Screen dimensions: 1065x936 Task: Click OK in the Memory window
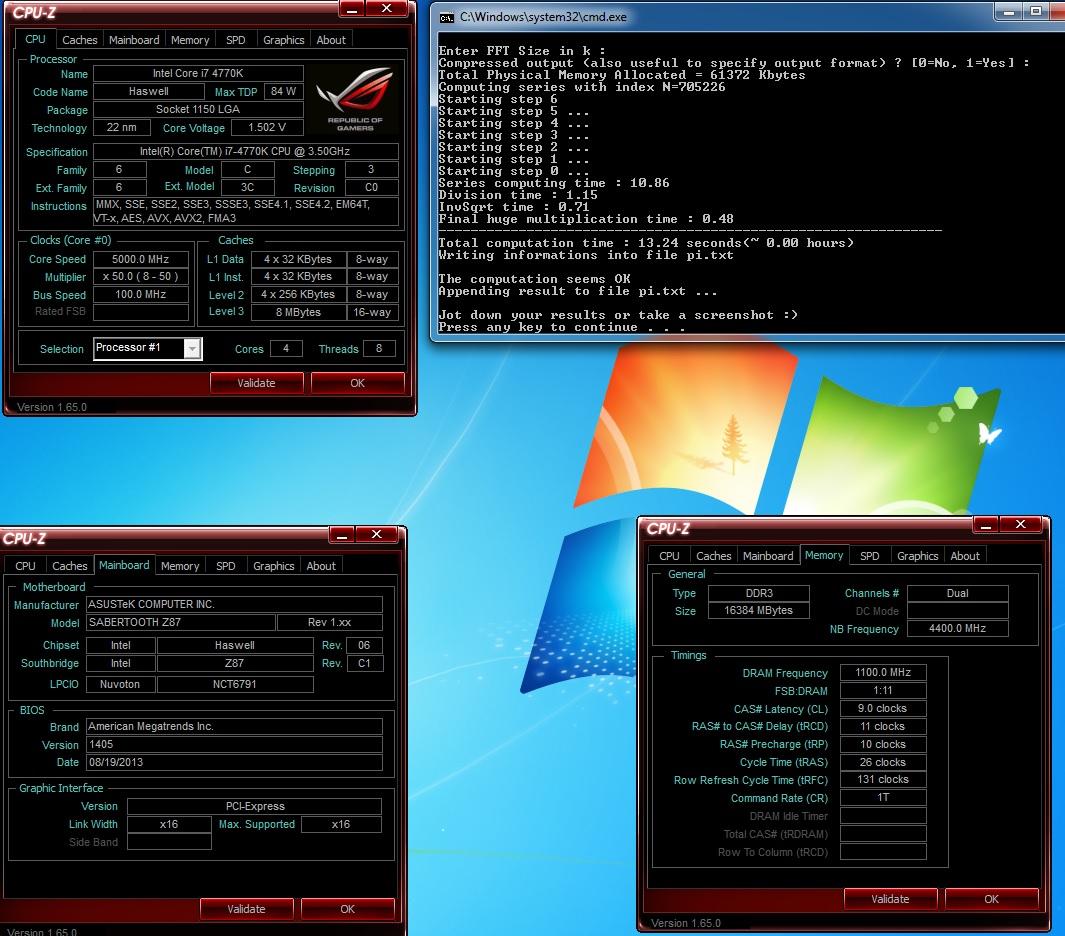992,899
